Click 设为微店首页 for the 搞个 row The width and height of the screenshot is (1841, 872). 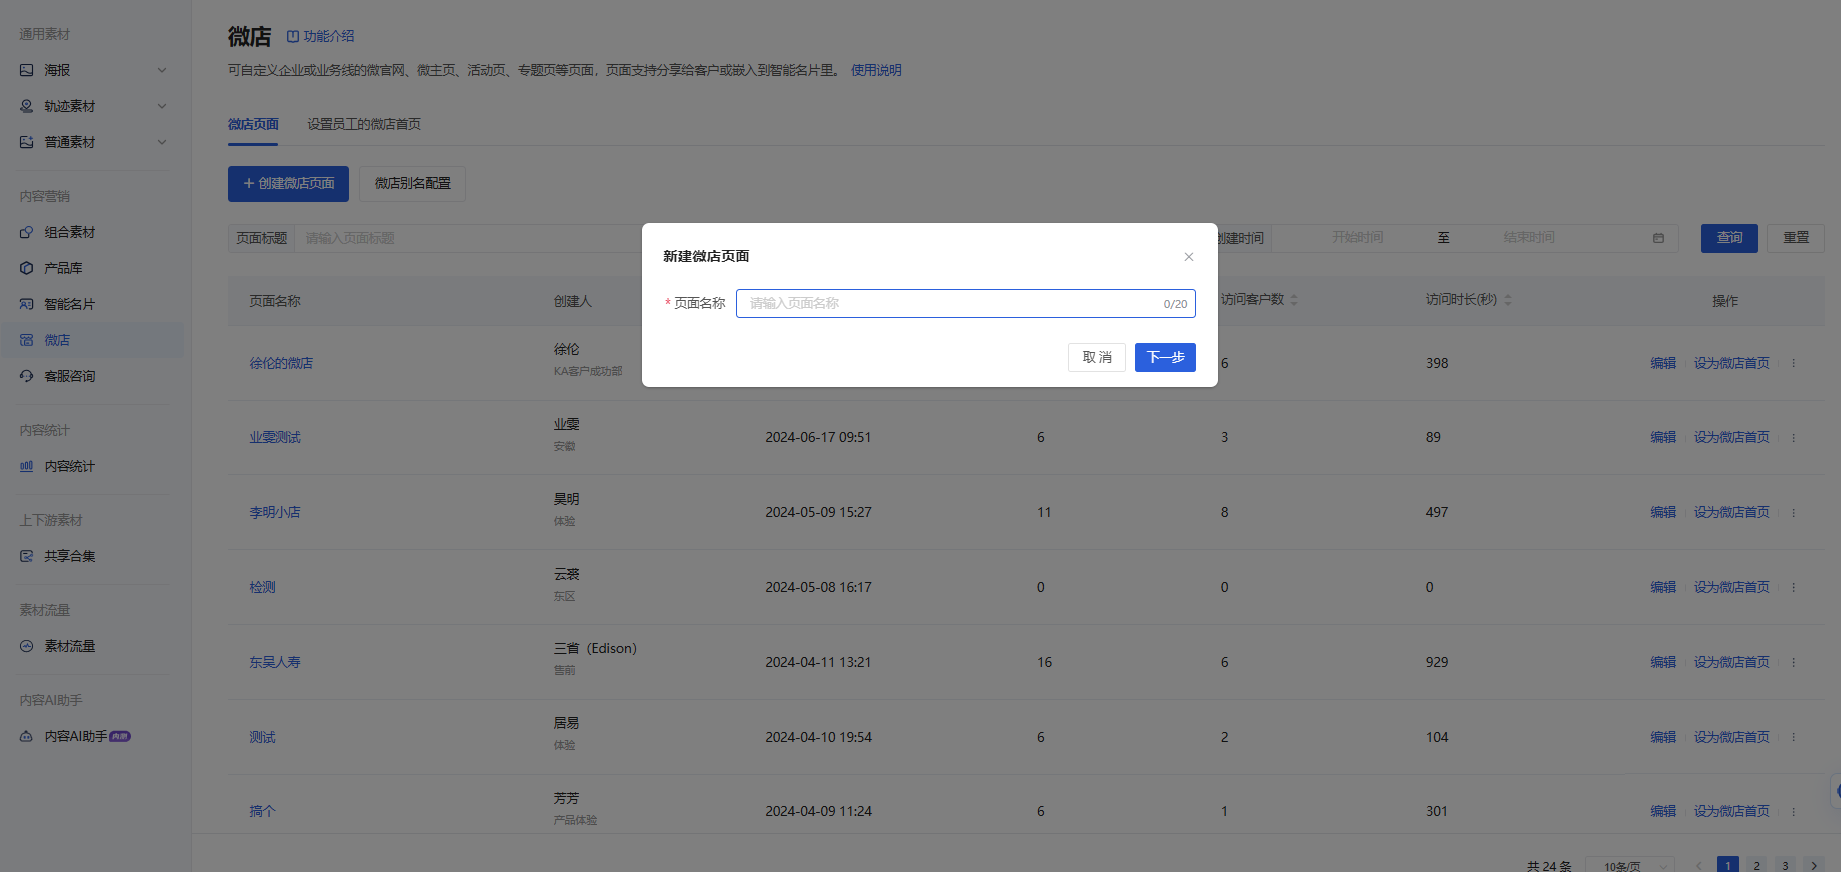1731,811
